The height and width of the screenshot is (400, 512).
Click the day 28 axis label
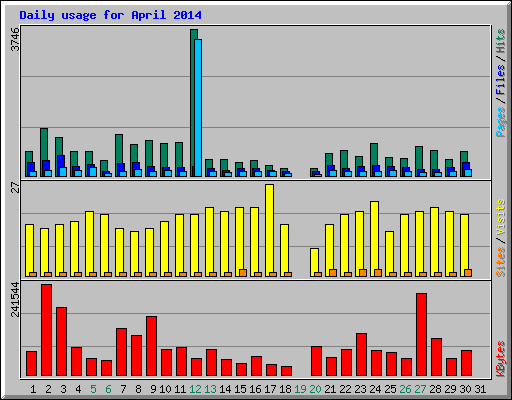click(x=435, y=389)
